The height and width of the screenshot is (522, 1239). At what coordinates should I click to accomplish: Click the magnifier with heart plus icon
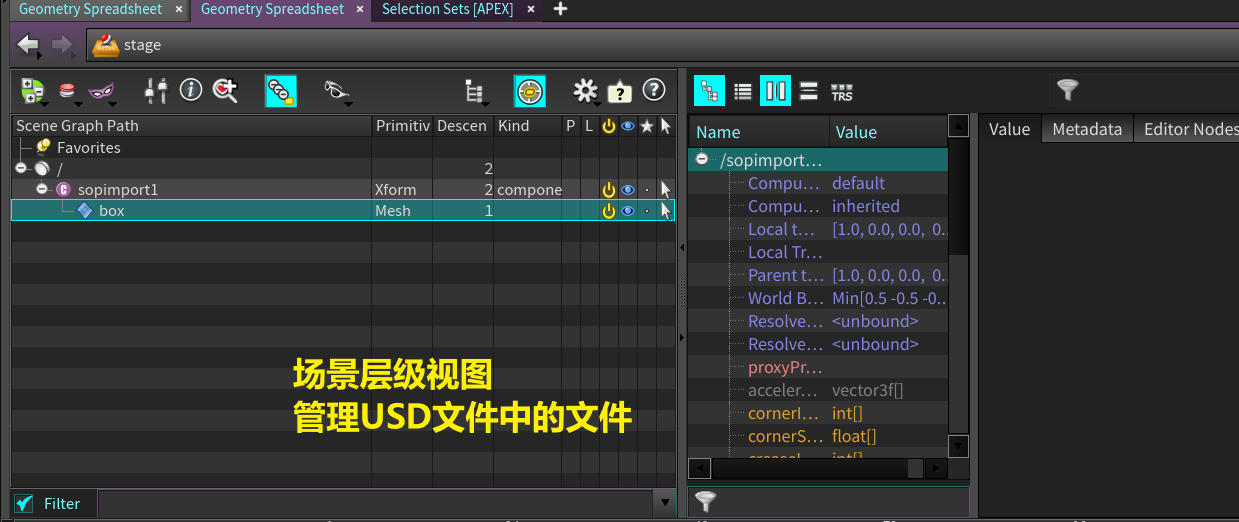[x=225, y=91]
